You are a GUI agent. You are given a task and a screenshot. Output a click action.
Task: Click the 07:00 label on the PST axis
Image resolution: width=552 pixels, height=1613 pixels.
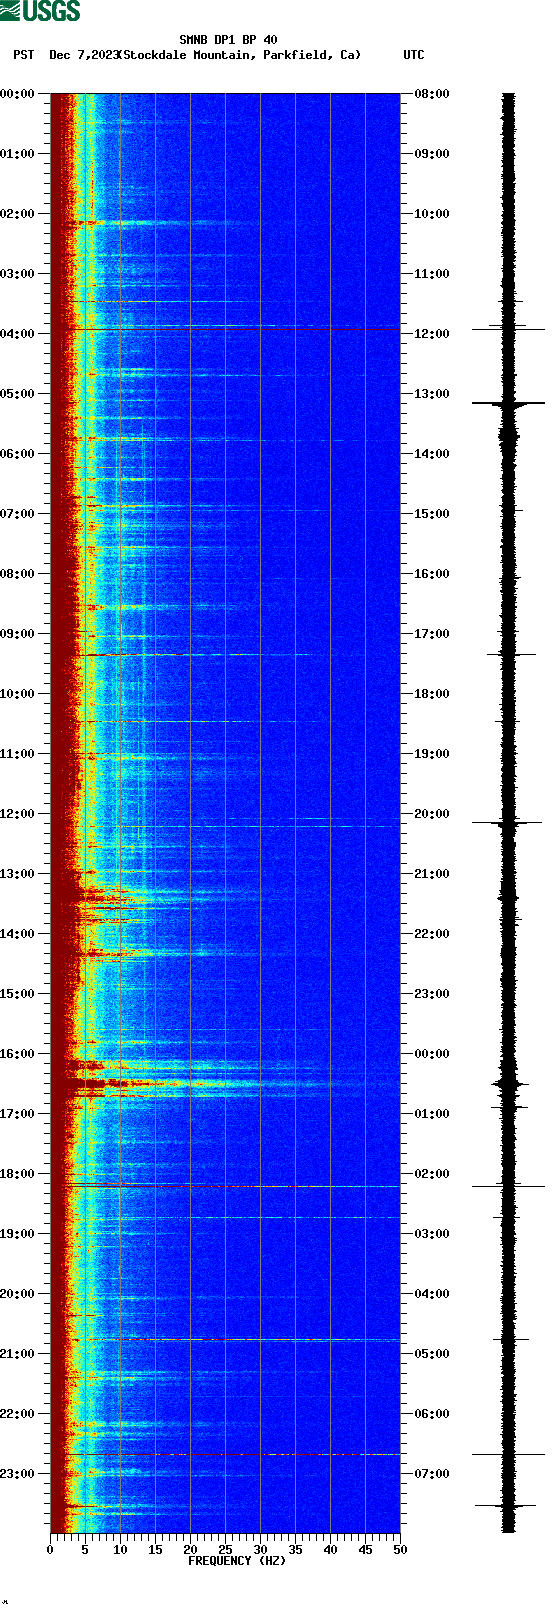pos(18,514)
